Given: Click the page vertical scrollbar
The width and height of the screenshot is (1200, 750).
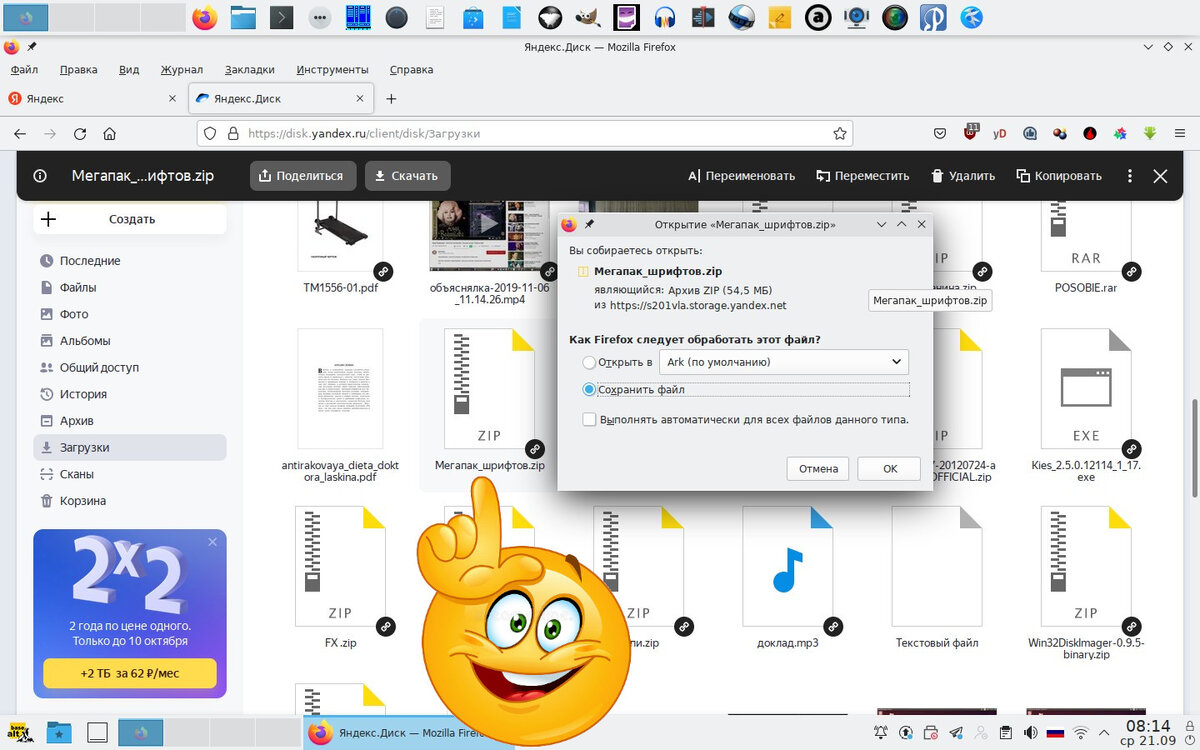Looking at the screenshot, I should coord(1194,450).
